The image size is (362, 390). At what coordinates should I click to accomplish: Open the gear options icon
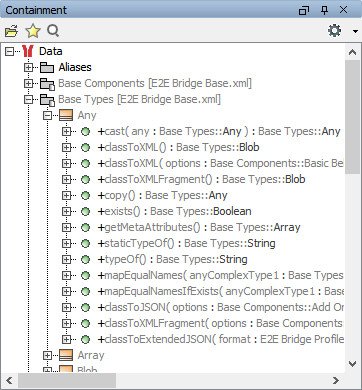click(x=334, y=31)
